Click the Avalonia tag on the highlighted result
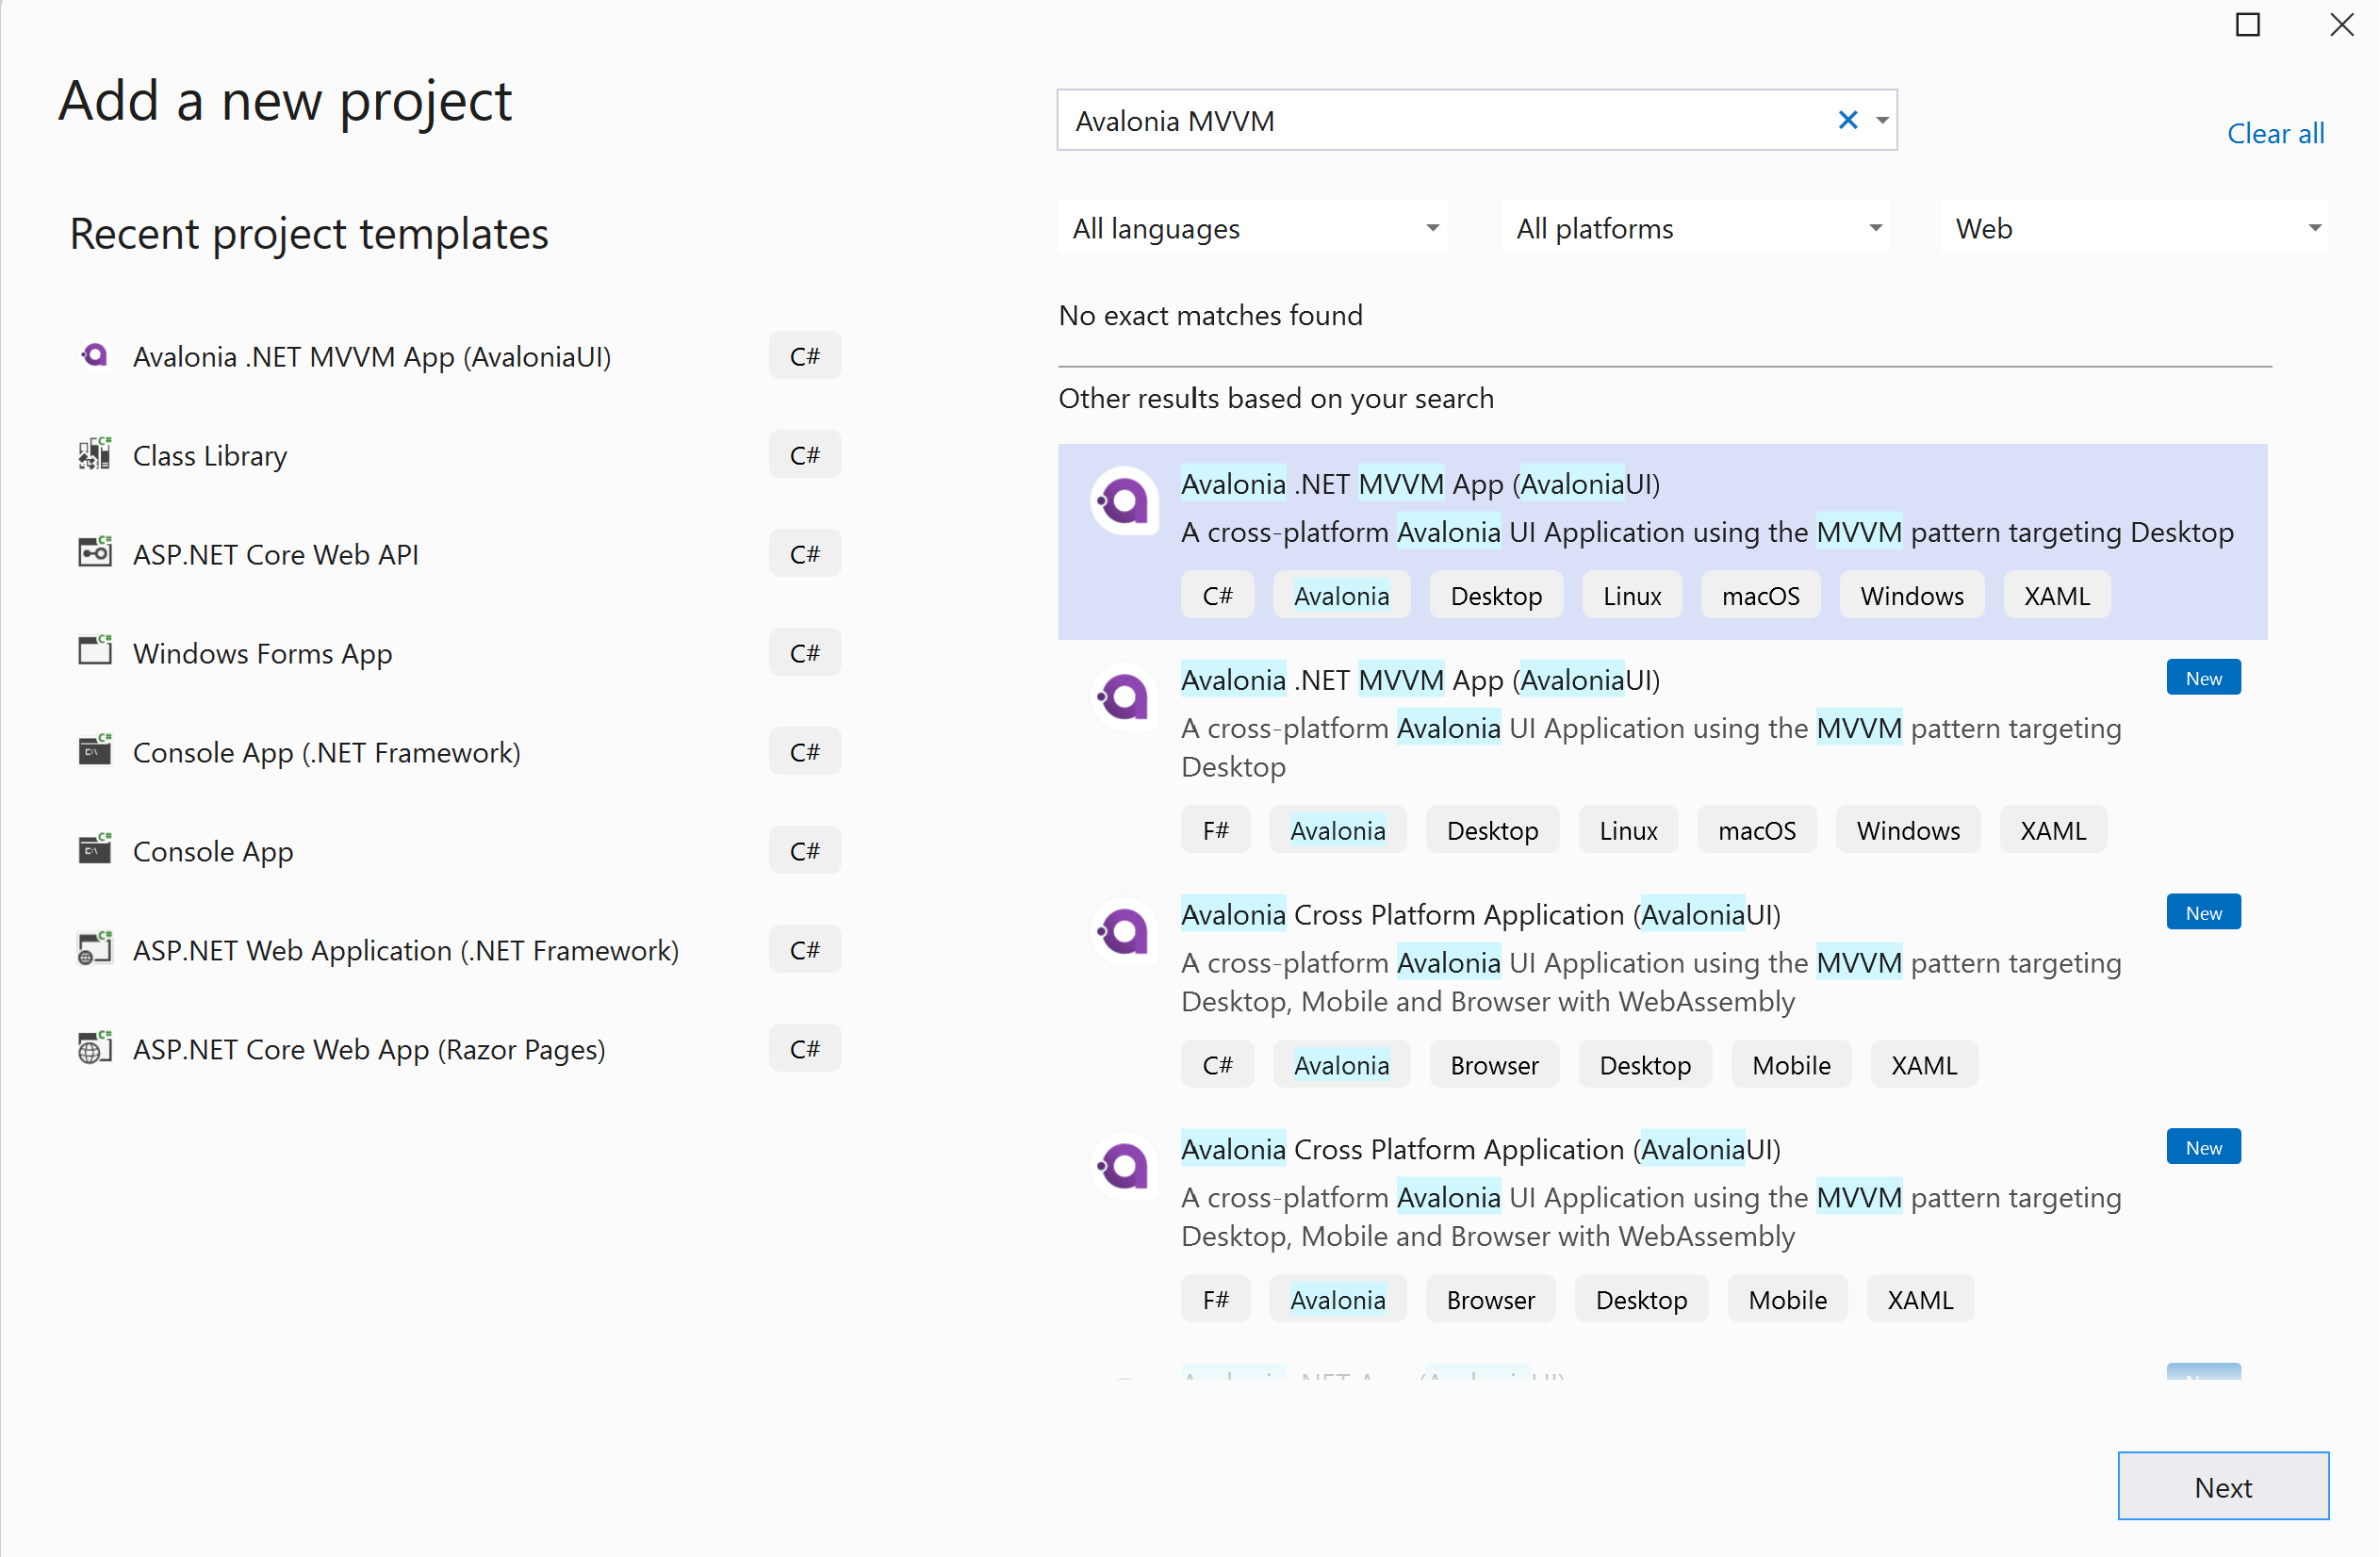Image resolution: width=2380 pixels, height=1557 pixels. pyautogui.click(x=1341, y=596)
